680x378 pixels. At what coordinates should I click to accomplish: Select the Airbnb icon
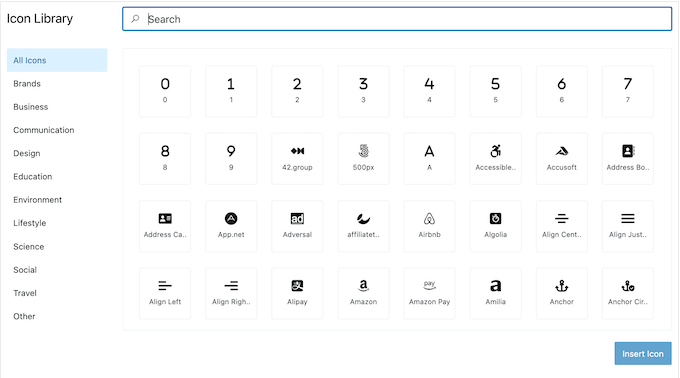pos(429,226)
